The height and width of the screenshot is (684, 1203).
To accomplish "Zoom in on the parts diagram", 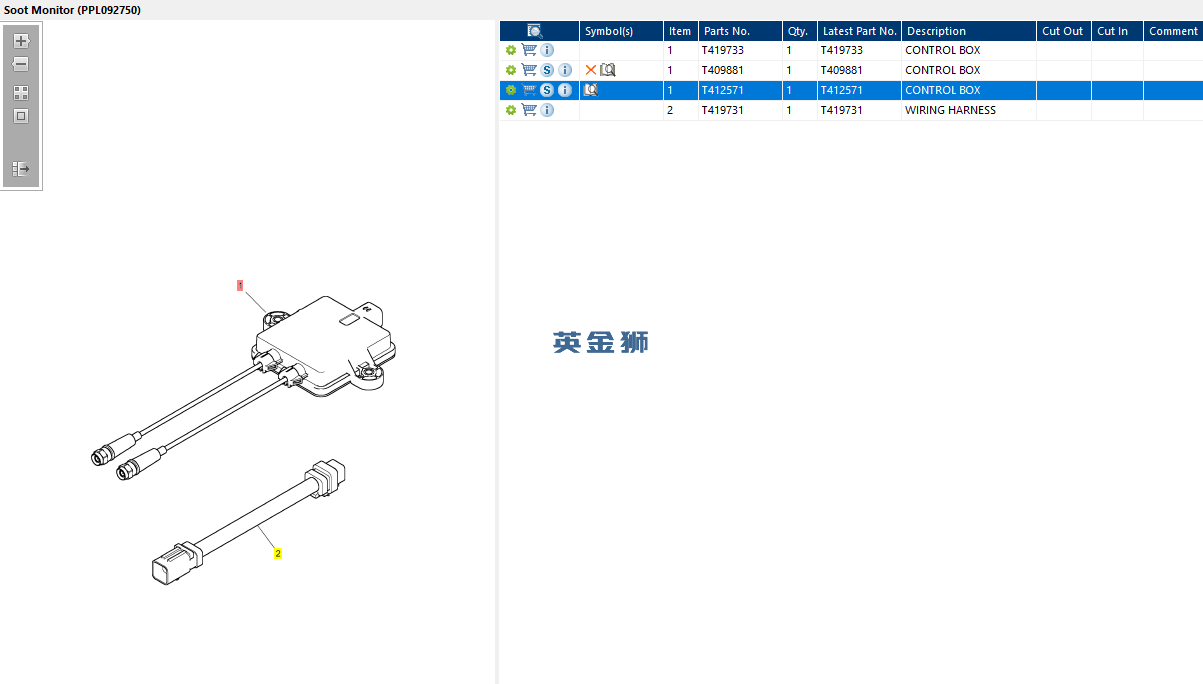I will [21, 41].
